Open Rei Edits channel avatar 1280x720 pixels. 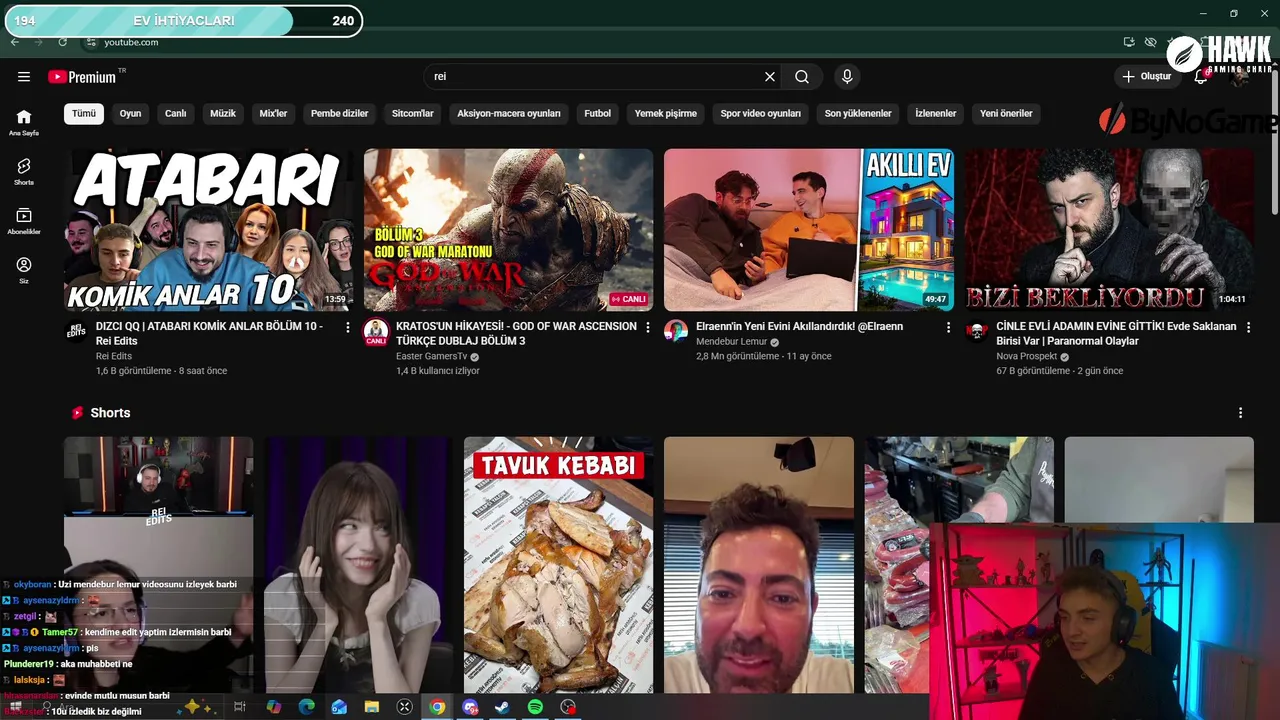click(76, 331)
